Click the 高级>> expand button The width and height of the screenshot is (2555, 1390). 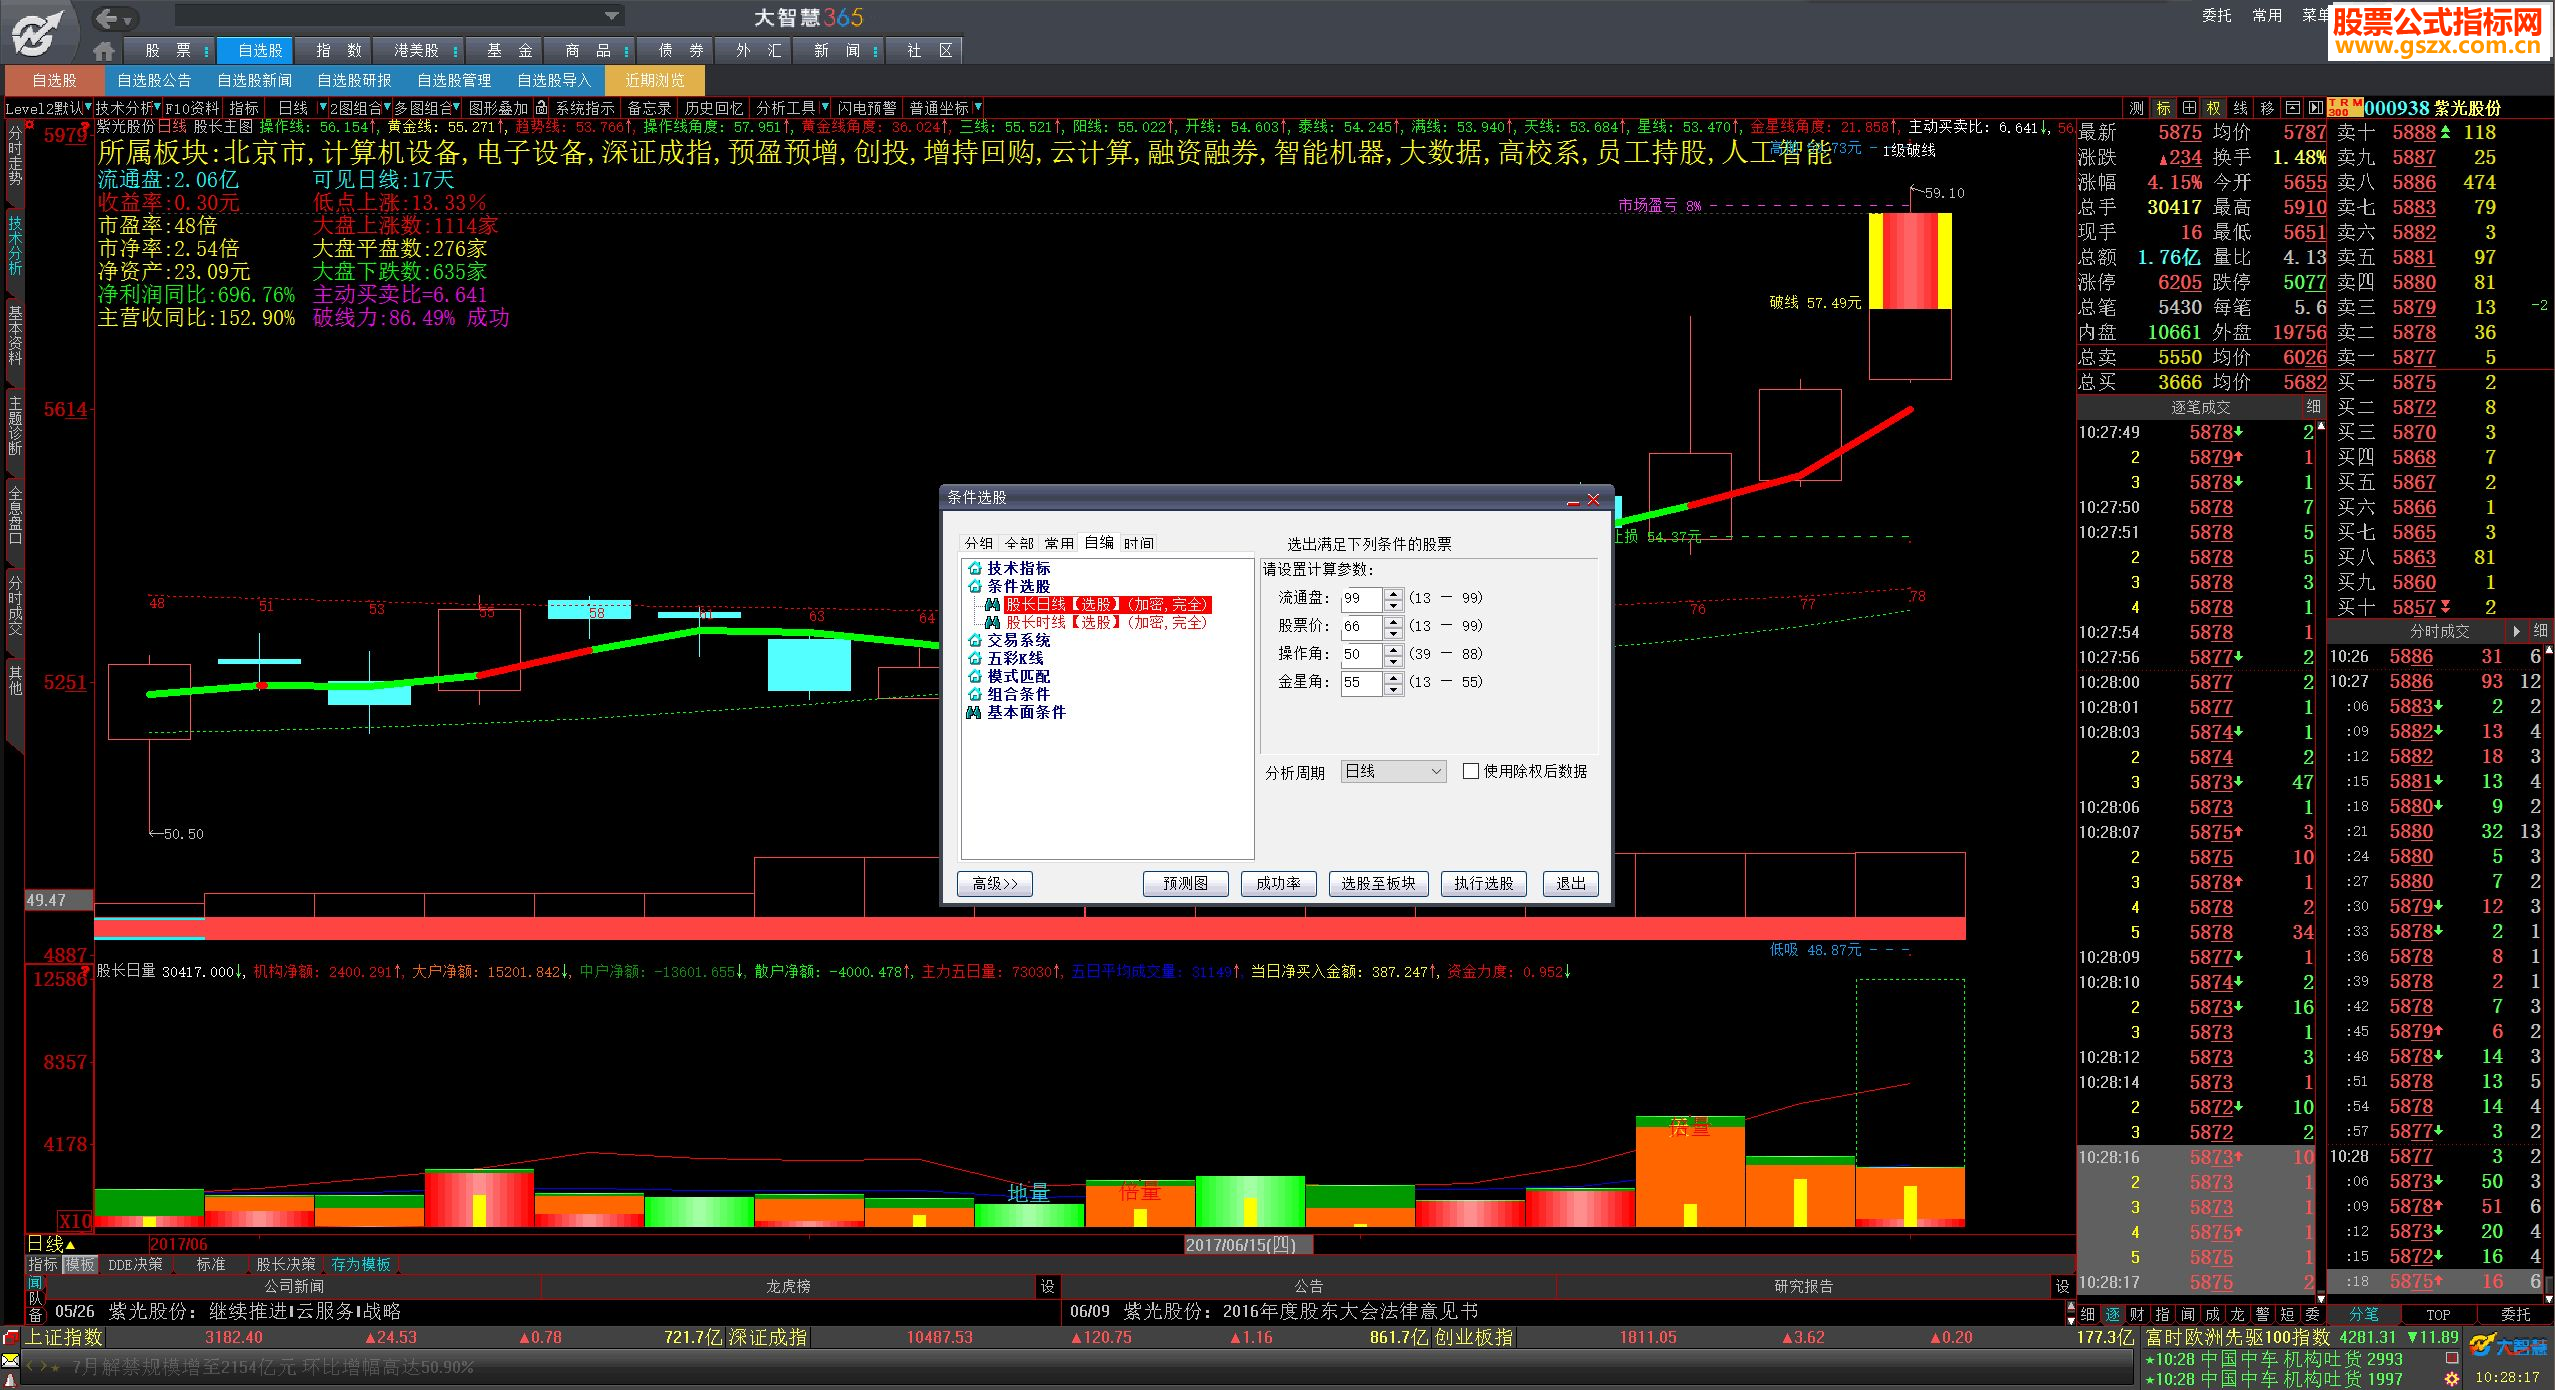click(x=994, y=883)
